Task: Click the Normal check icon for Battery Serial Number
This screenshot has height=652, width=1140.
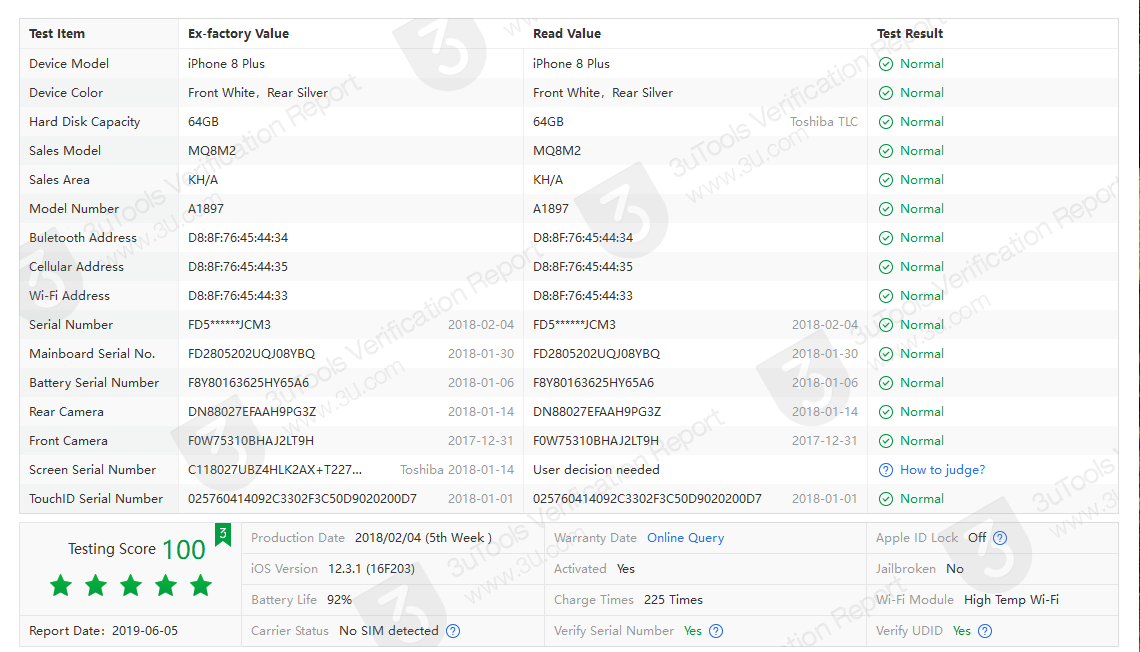Action: click(885, 383)
